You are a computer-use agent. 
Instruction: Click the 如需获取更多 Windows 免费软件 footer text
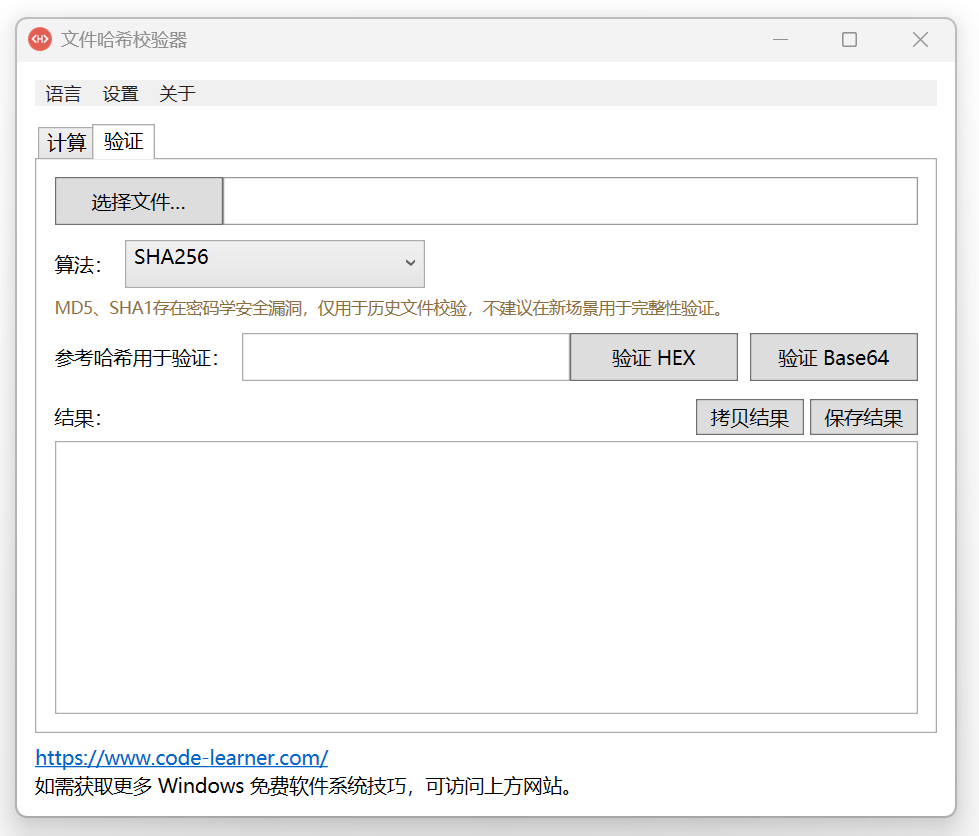pyautogui.click(x=303, y=785)
